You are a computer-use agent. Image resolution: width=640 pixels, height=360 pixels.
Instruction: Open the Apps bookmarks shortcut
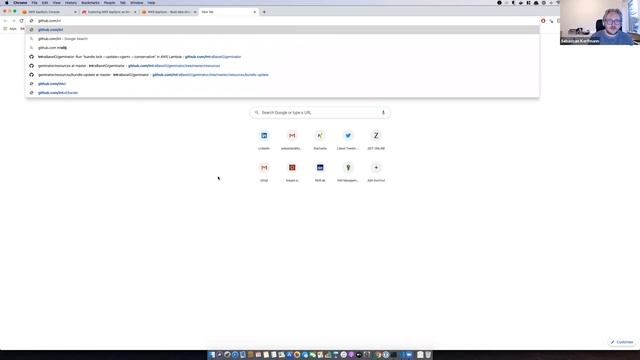[x=11, y=29]
